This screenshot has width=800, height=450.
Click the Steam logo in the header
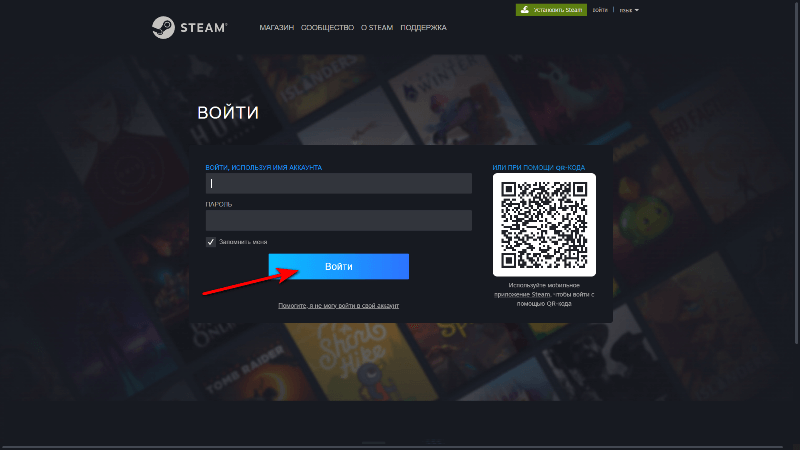[x=189, y=28]
